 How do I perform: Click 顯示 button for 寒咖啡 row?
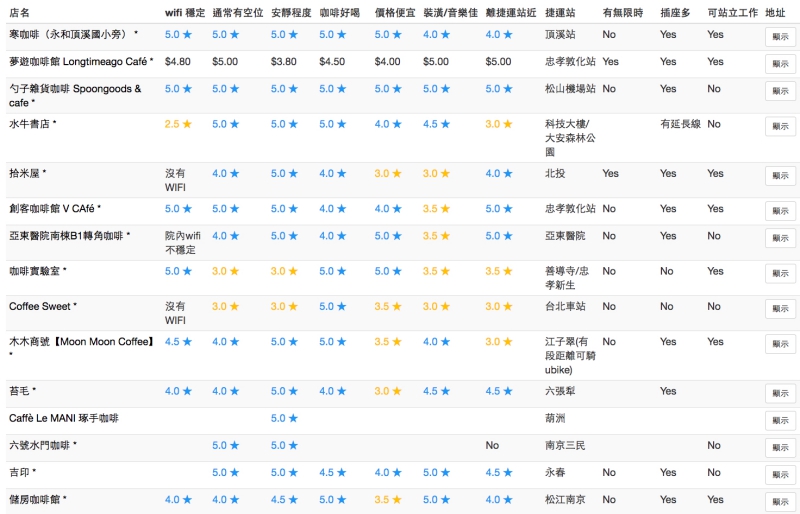tap(780, 37)
